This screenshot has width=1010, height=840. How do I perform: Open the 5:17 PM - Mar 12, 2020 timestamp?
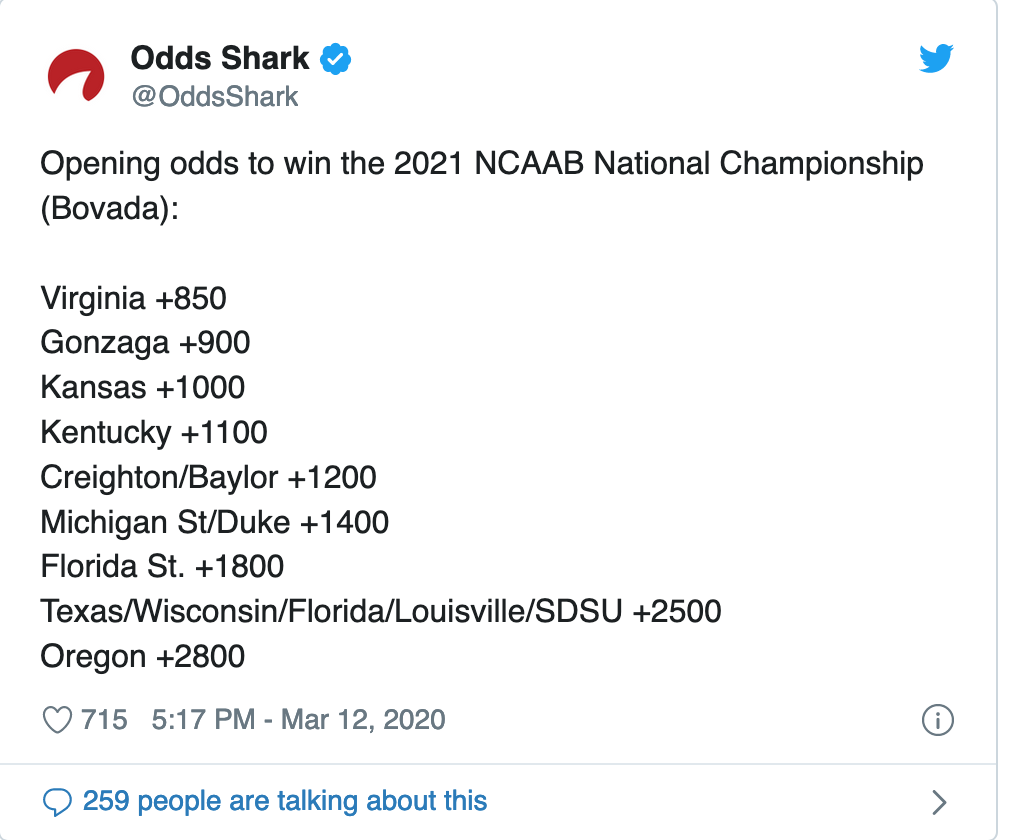click(x=298, y=720)
